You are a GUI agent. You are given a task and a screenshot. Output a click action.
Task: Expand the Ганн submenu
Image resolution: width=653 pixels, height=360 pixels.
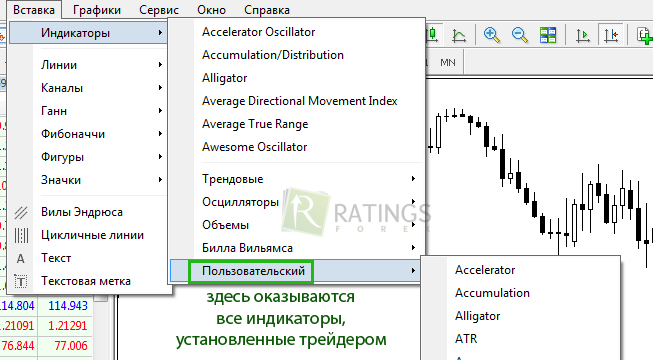coord(88,111)
